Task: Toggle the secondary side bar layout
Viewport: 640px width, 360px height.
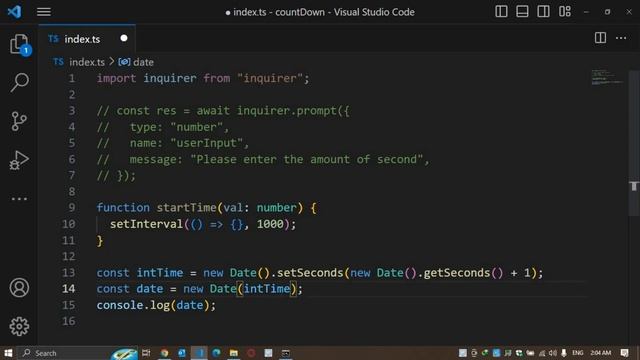Action: tap(543, 11)
